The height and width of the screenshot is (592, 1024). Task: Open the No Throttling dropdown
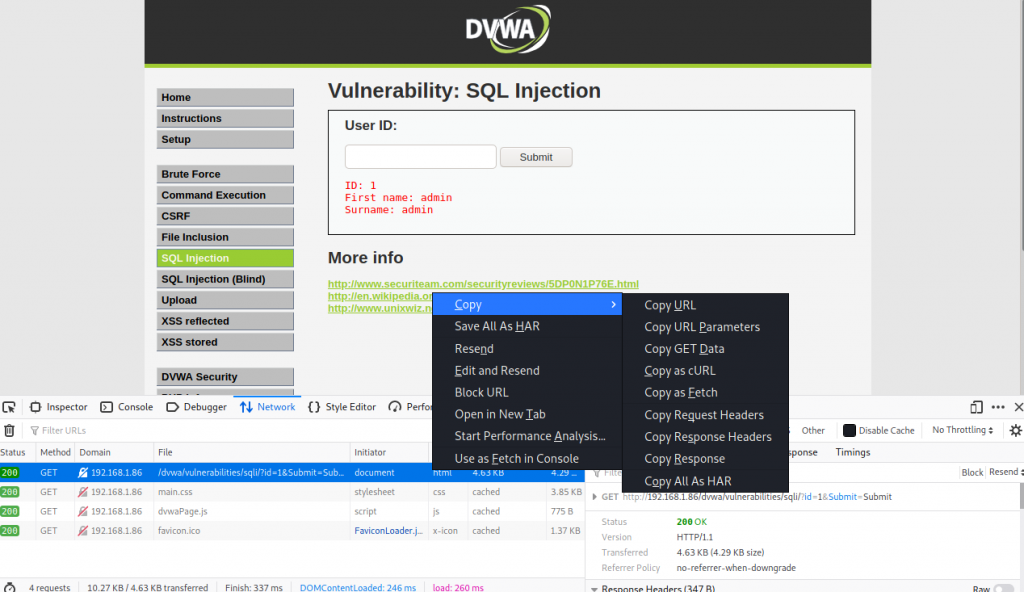tap(963, 430)
